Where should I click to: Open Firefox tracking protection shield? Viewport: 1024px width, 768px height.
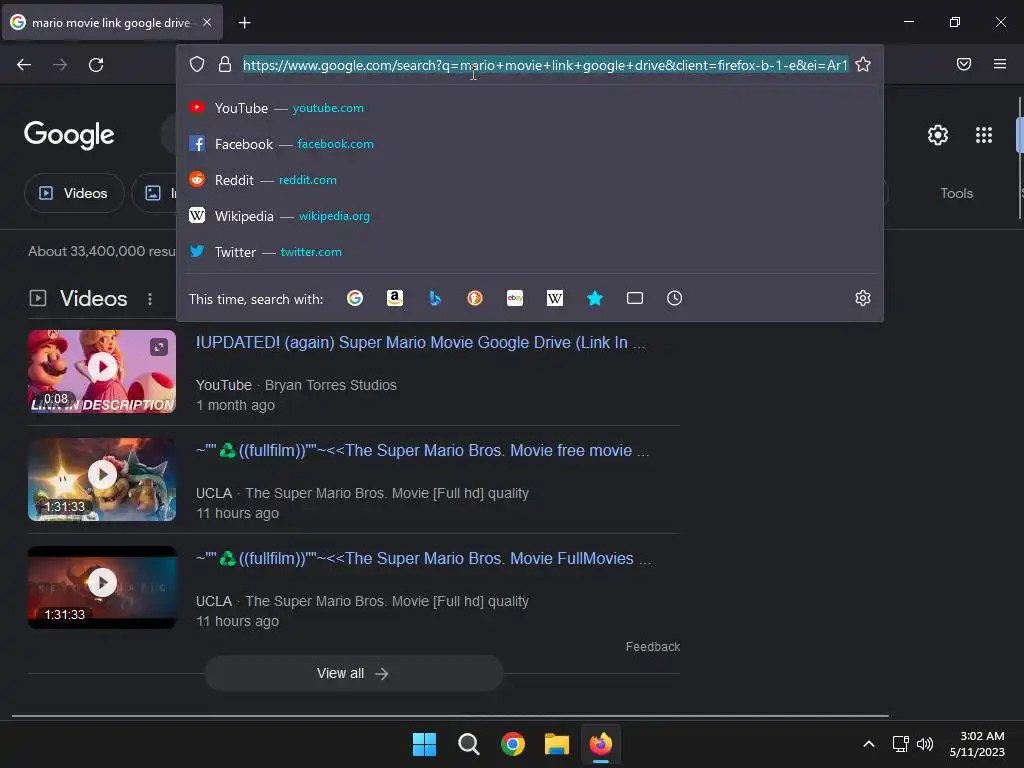tap(197, 64)
